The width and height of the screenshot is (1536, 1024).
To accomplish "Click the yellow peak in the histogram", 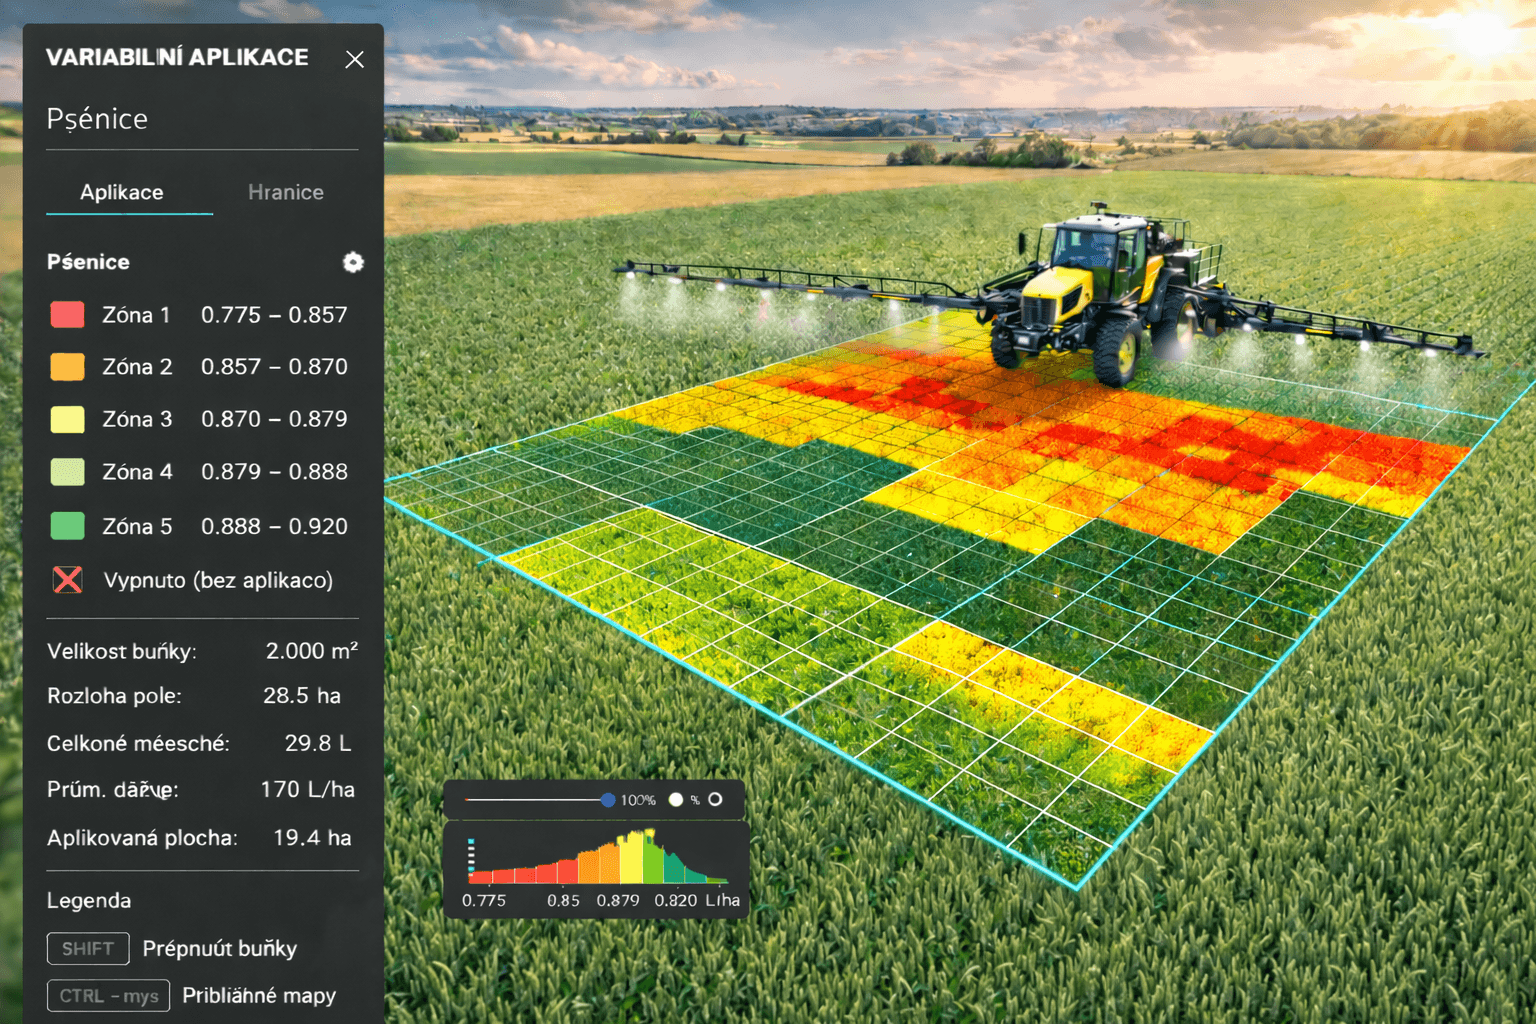I will click(x=633, y=857).
